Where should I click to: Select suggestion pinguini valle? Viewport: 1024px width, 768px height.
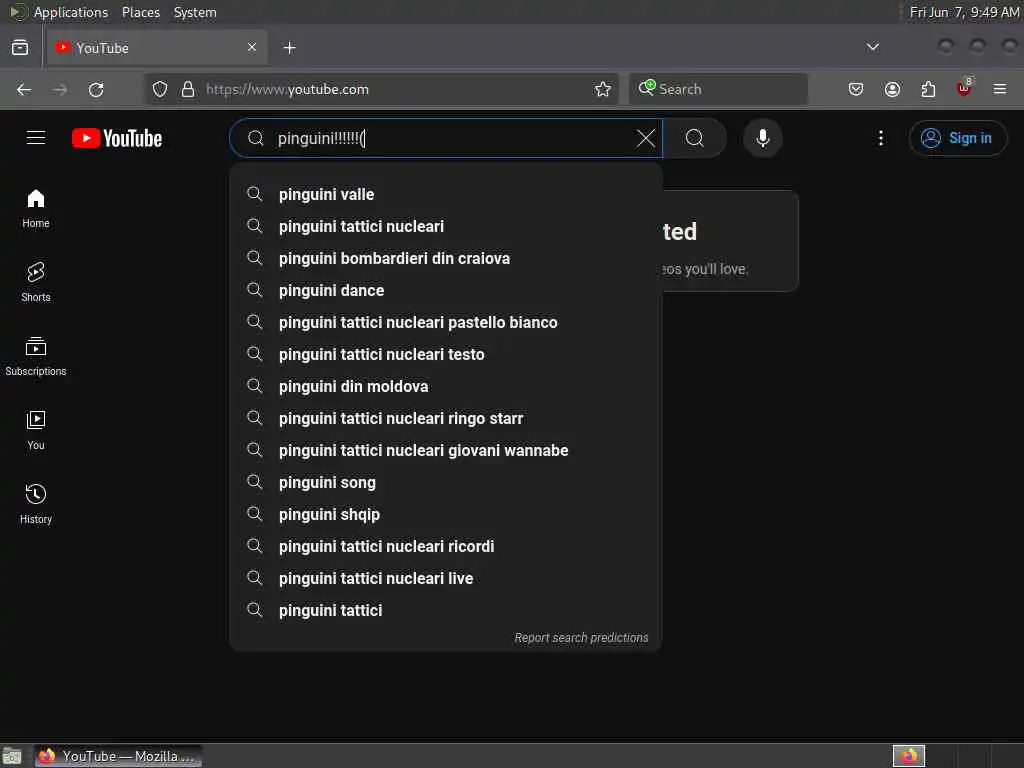[x=446, y=195]
